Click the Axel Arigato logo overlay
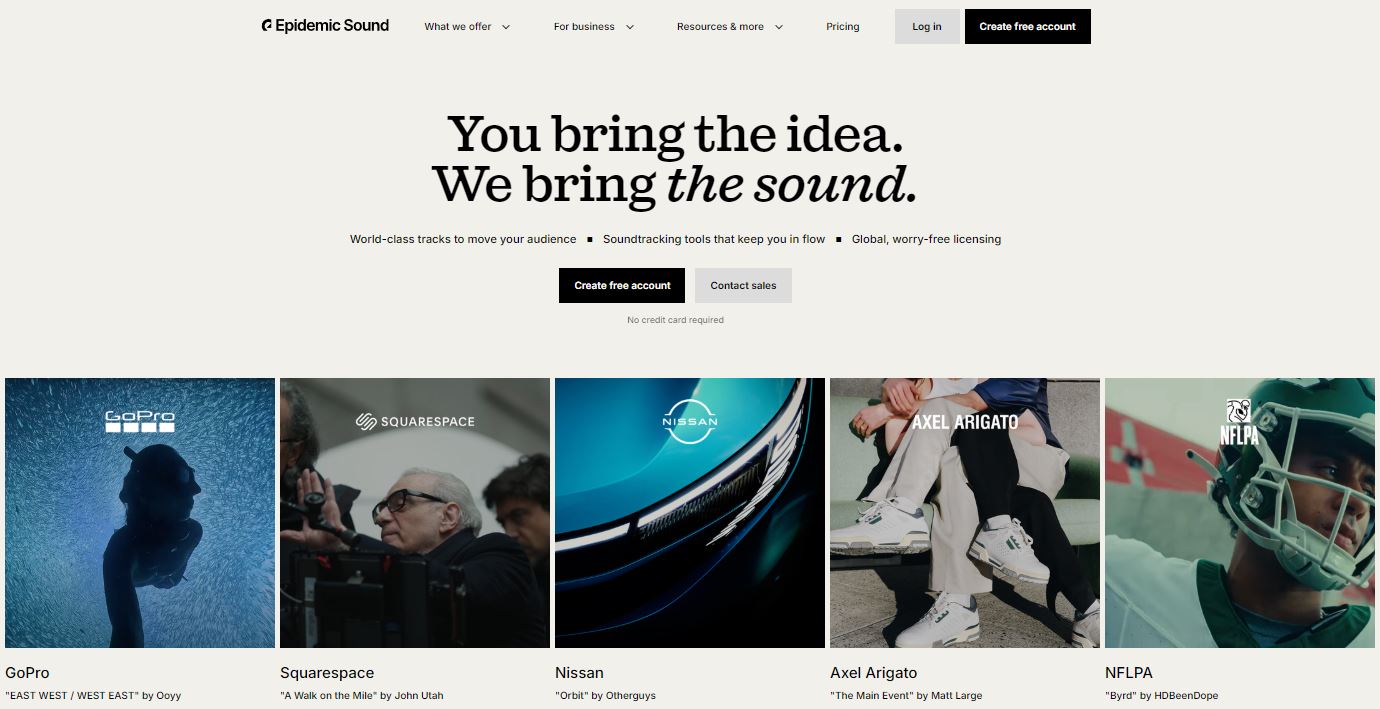This screenshot has height=709, width=1380. tap(965, 422)
